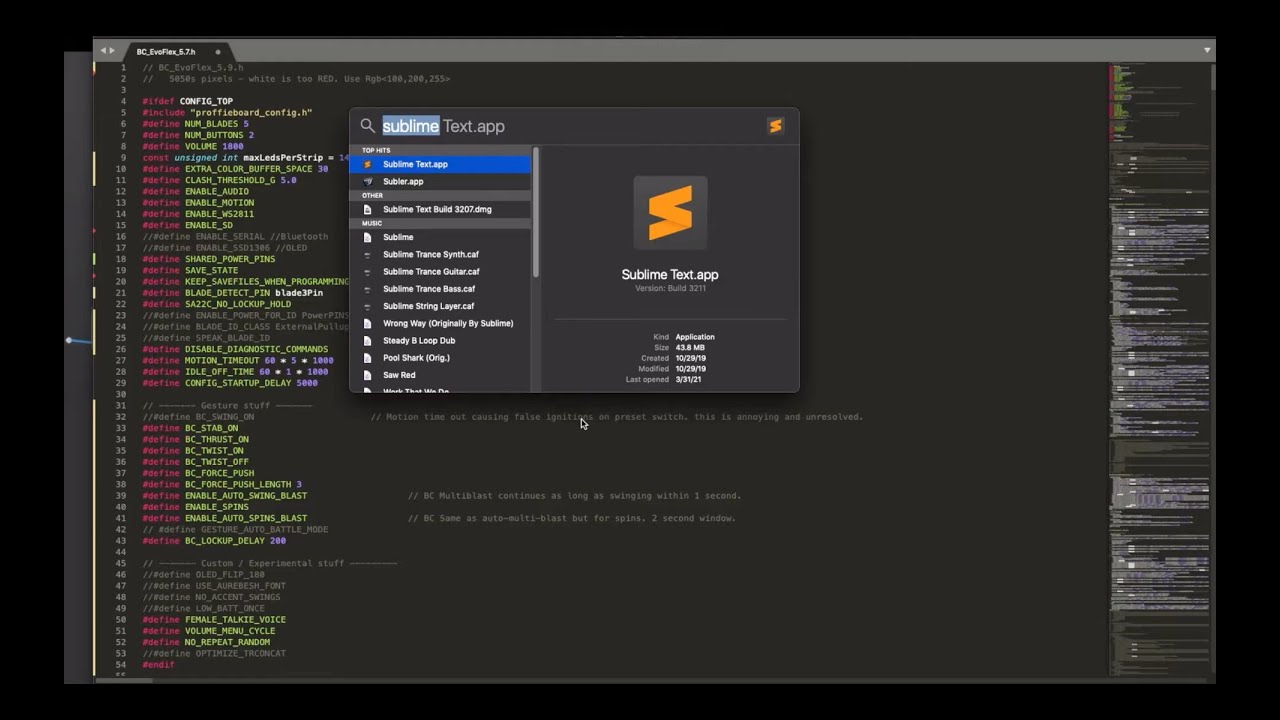The width and height of the screenshot is (1280, 720).
Task: Click the Sublime Text icon in Spotlight search bar
Action: point(775,125)
